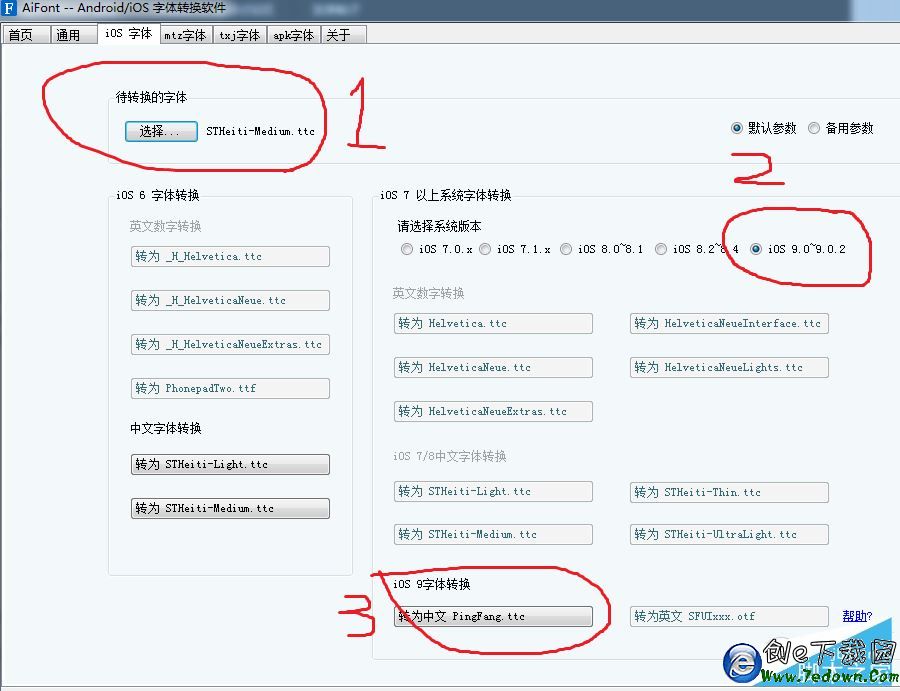The image size is (900, 691).
Task: Convert to STHeiti-Light.ttc in iOS 6 section
Action: click(230, 464)
